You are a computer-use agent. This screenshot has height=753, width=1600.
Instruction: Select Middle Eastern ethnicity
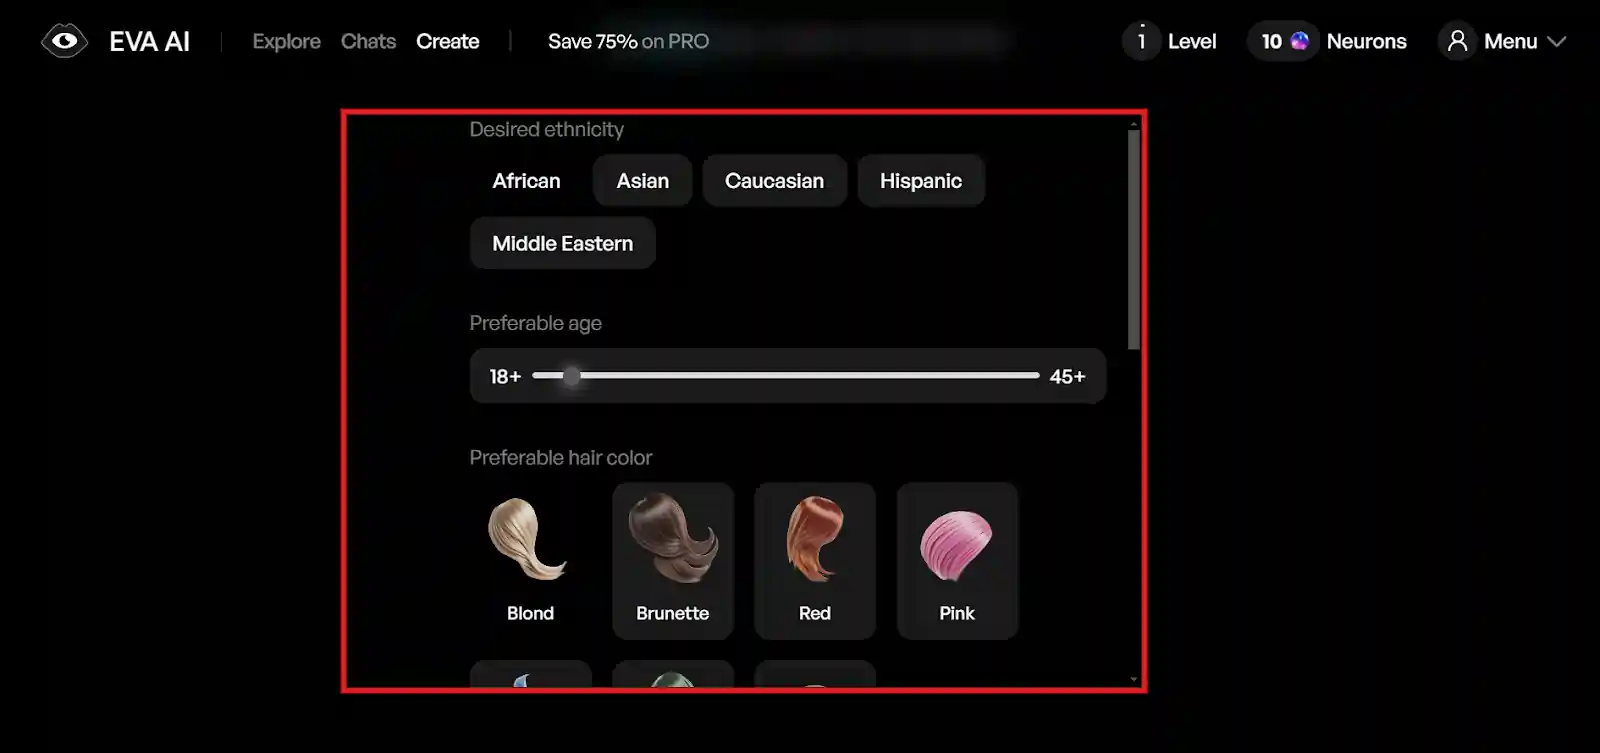click(x=562, y=243)
